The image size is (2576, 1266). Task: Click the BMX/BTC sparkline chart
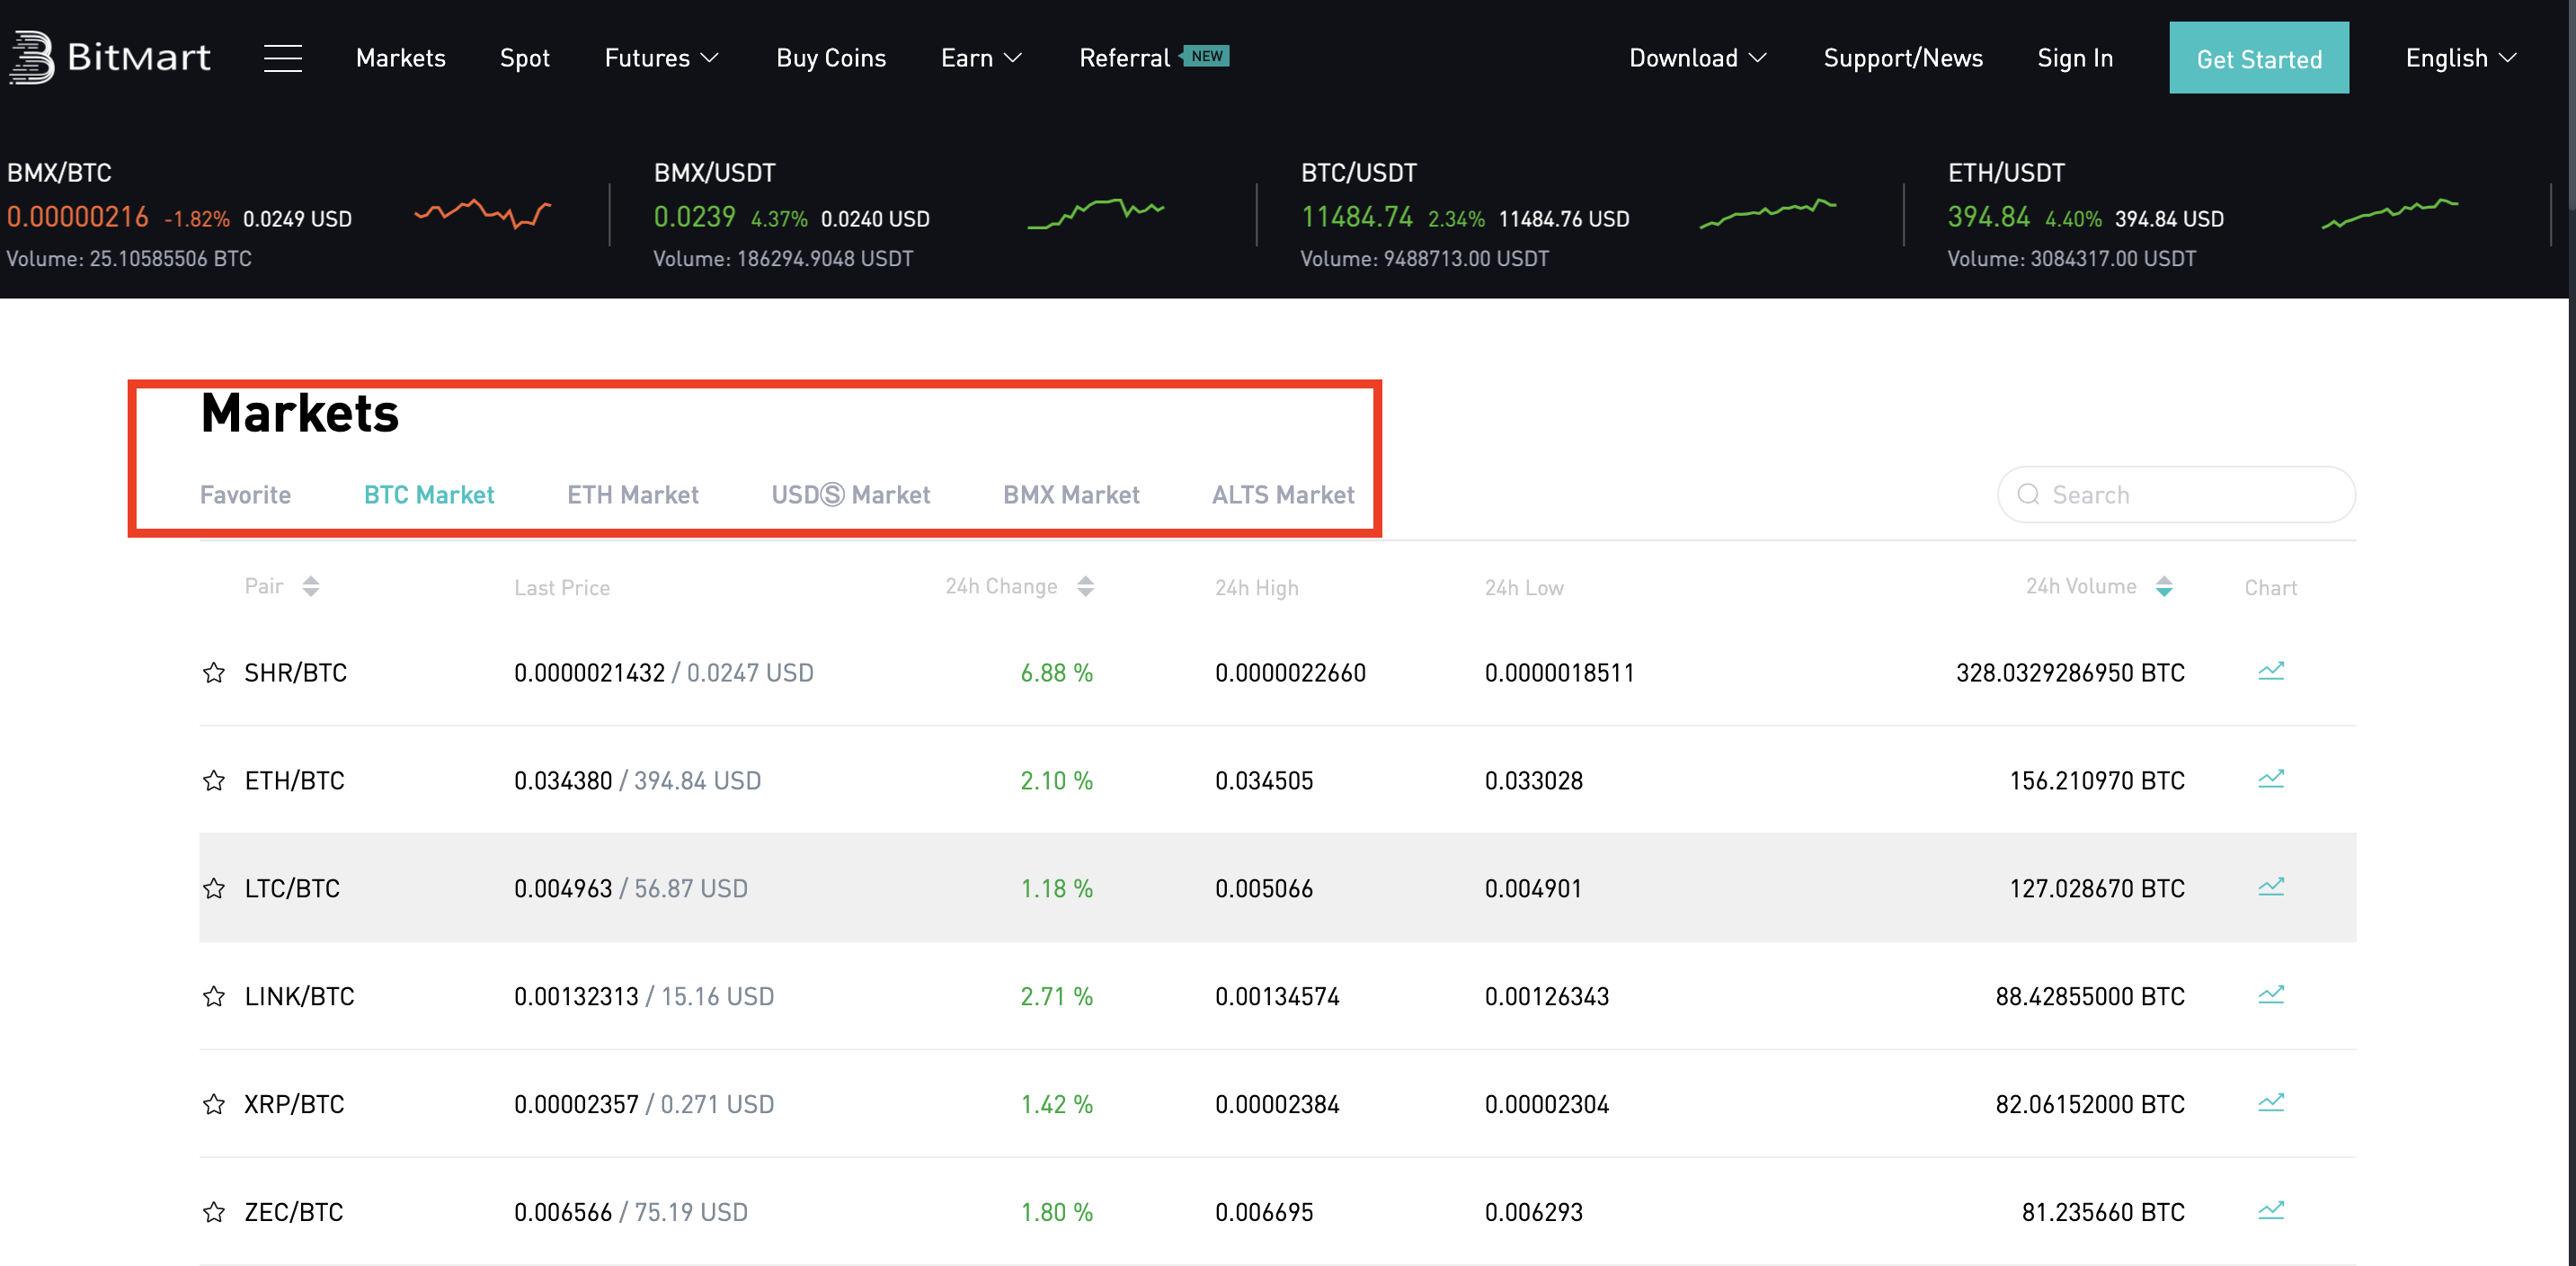tap(483, 213)
